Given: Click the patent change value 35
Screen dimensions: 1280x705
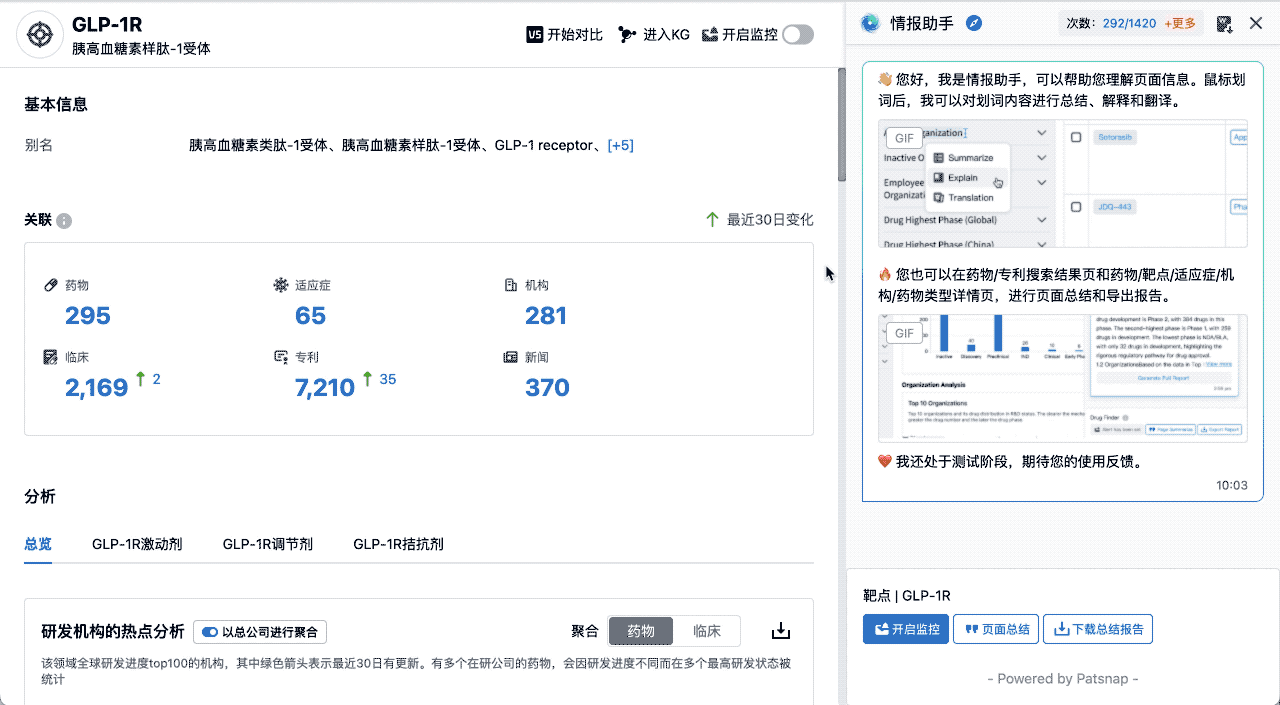Looking at the screenshot, I should click(x=388, y=379).
